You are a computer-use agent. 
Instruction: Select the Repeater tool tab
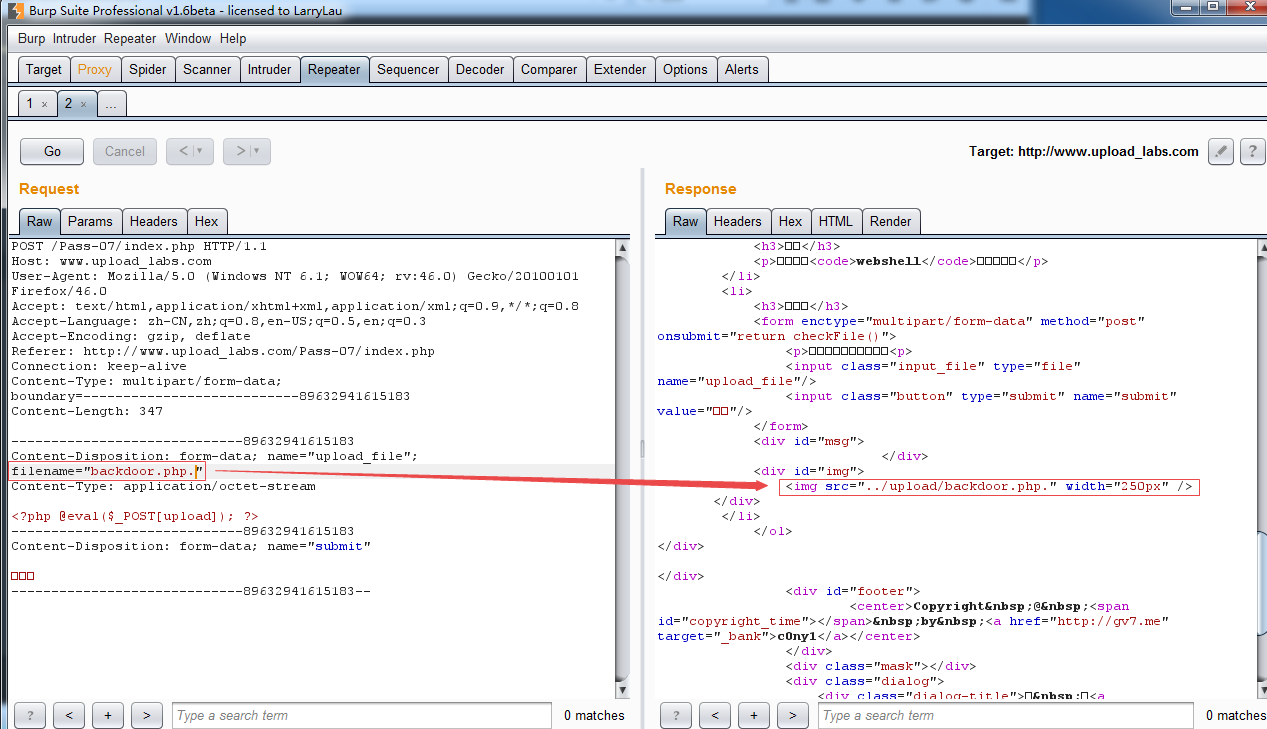click(334, 69)
